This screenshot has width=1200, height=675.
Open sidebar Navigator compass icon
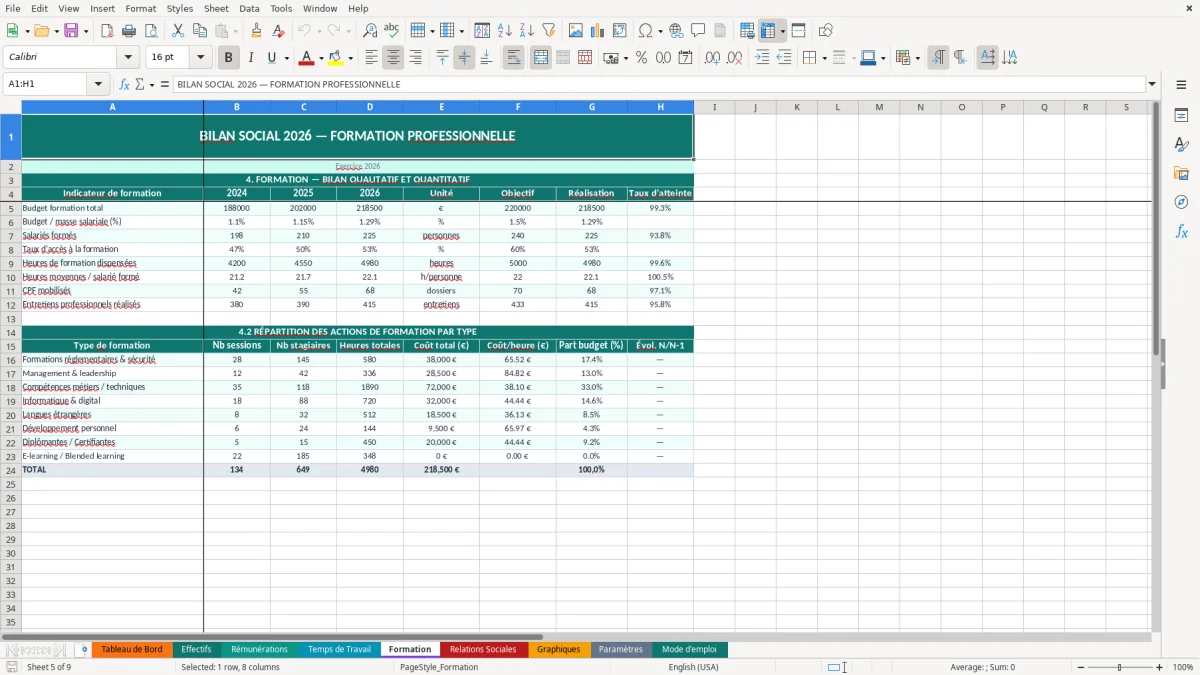point(1181,202)
